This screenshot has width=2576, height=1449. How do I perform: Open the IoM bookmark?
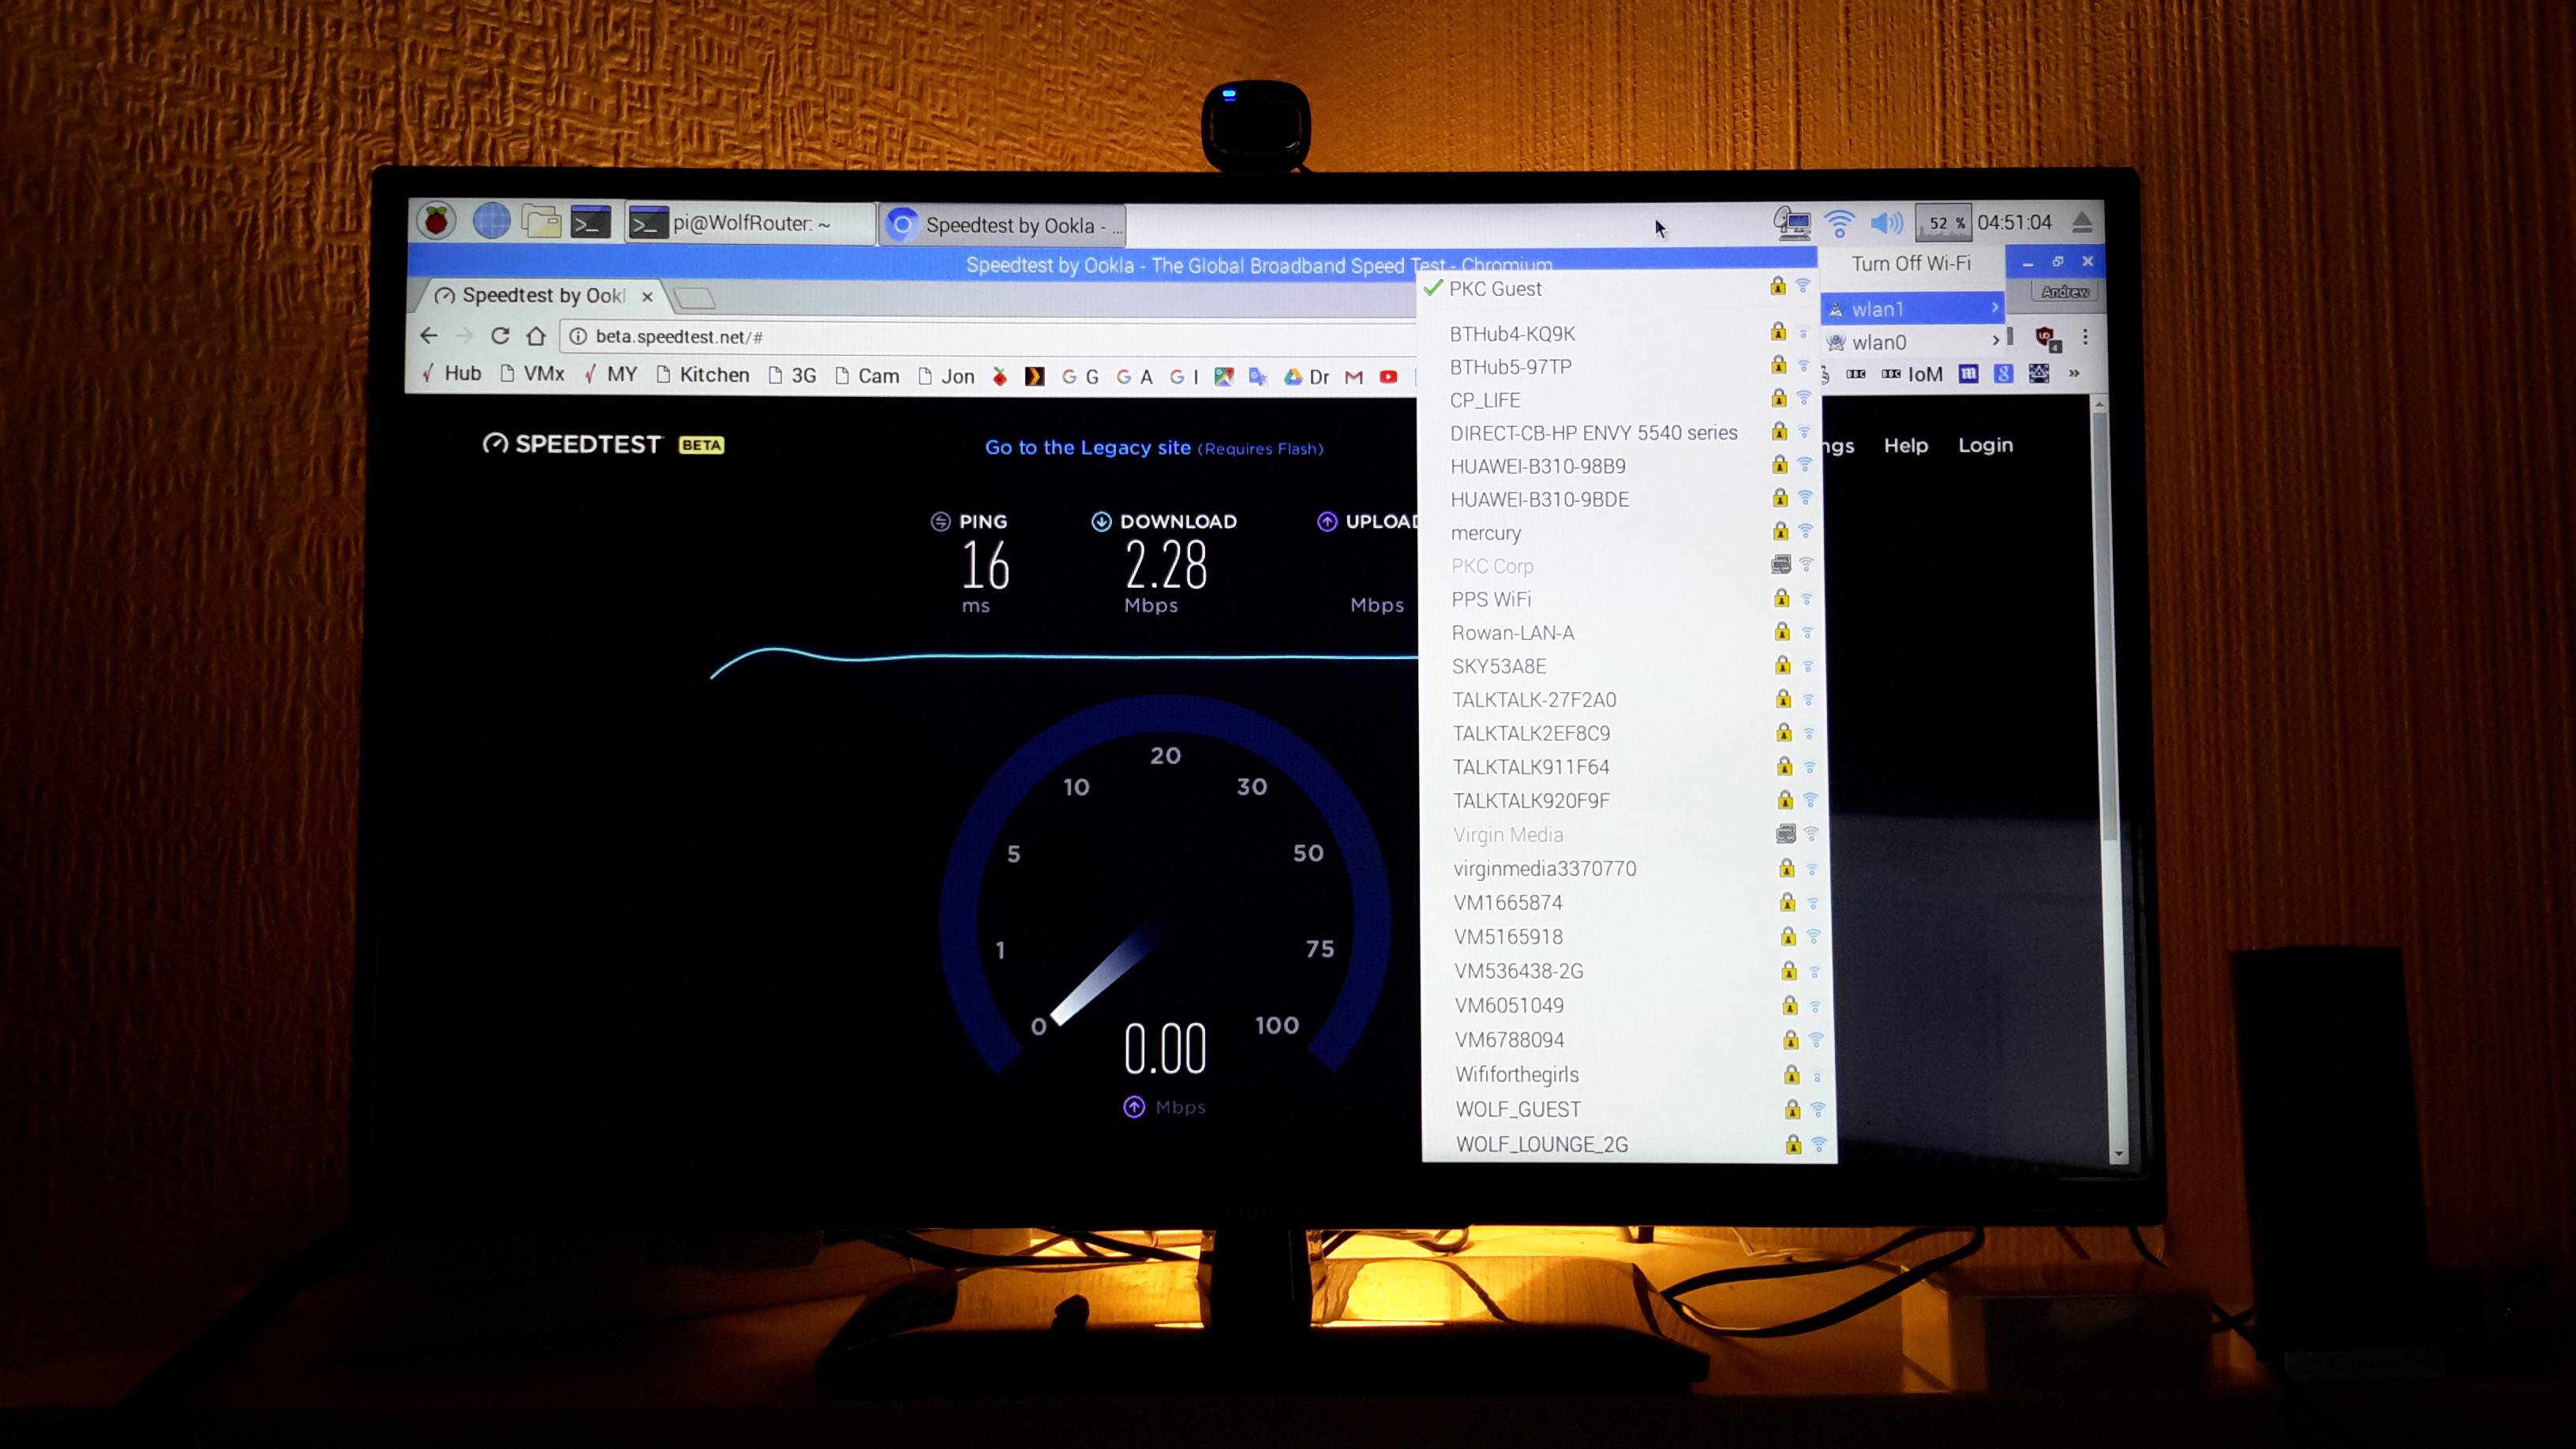1912,374
